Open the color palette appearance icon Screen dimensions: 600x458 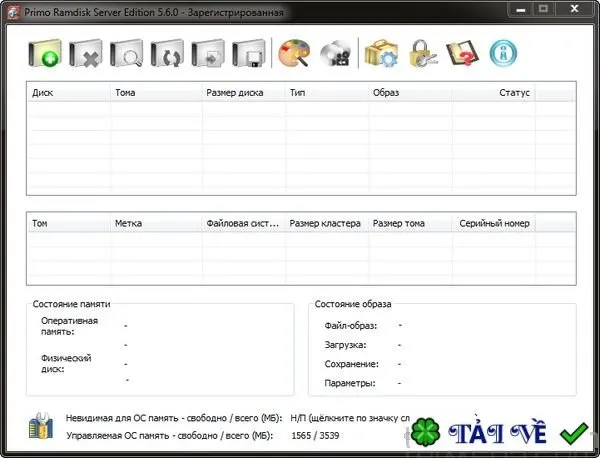coord(294,53)
